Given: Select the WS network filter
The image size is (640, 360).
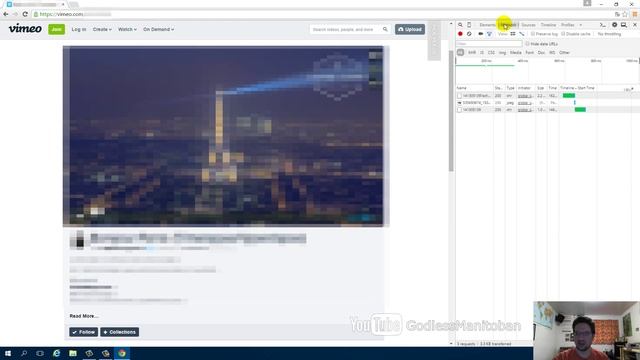Looking at the screenshot, I should 552,53.
